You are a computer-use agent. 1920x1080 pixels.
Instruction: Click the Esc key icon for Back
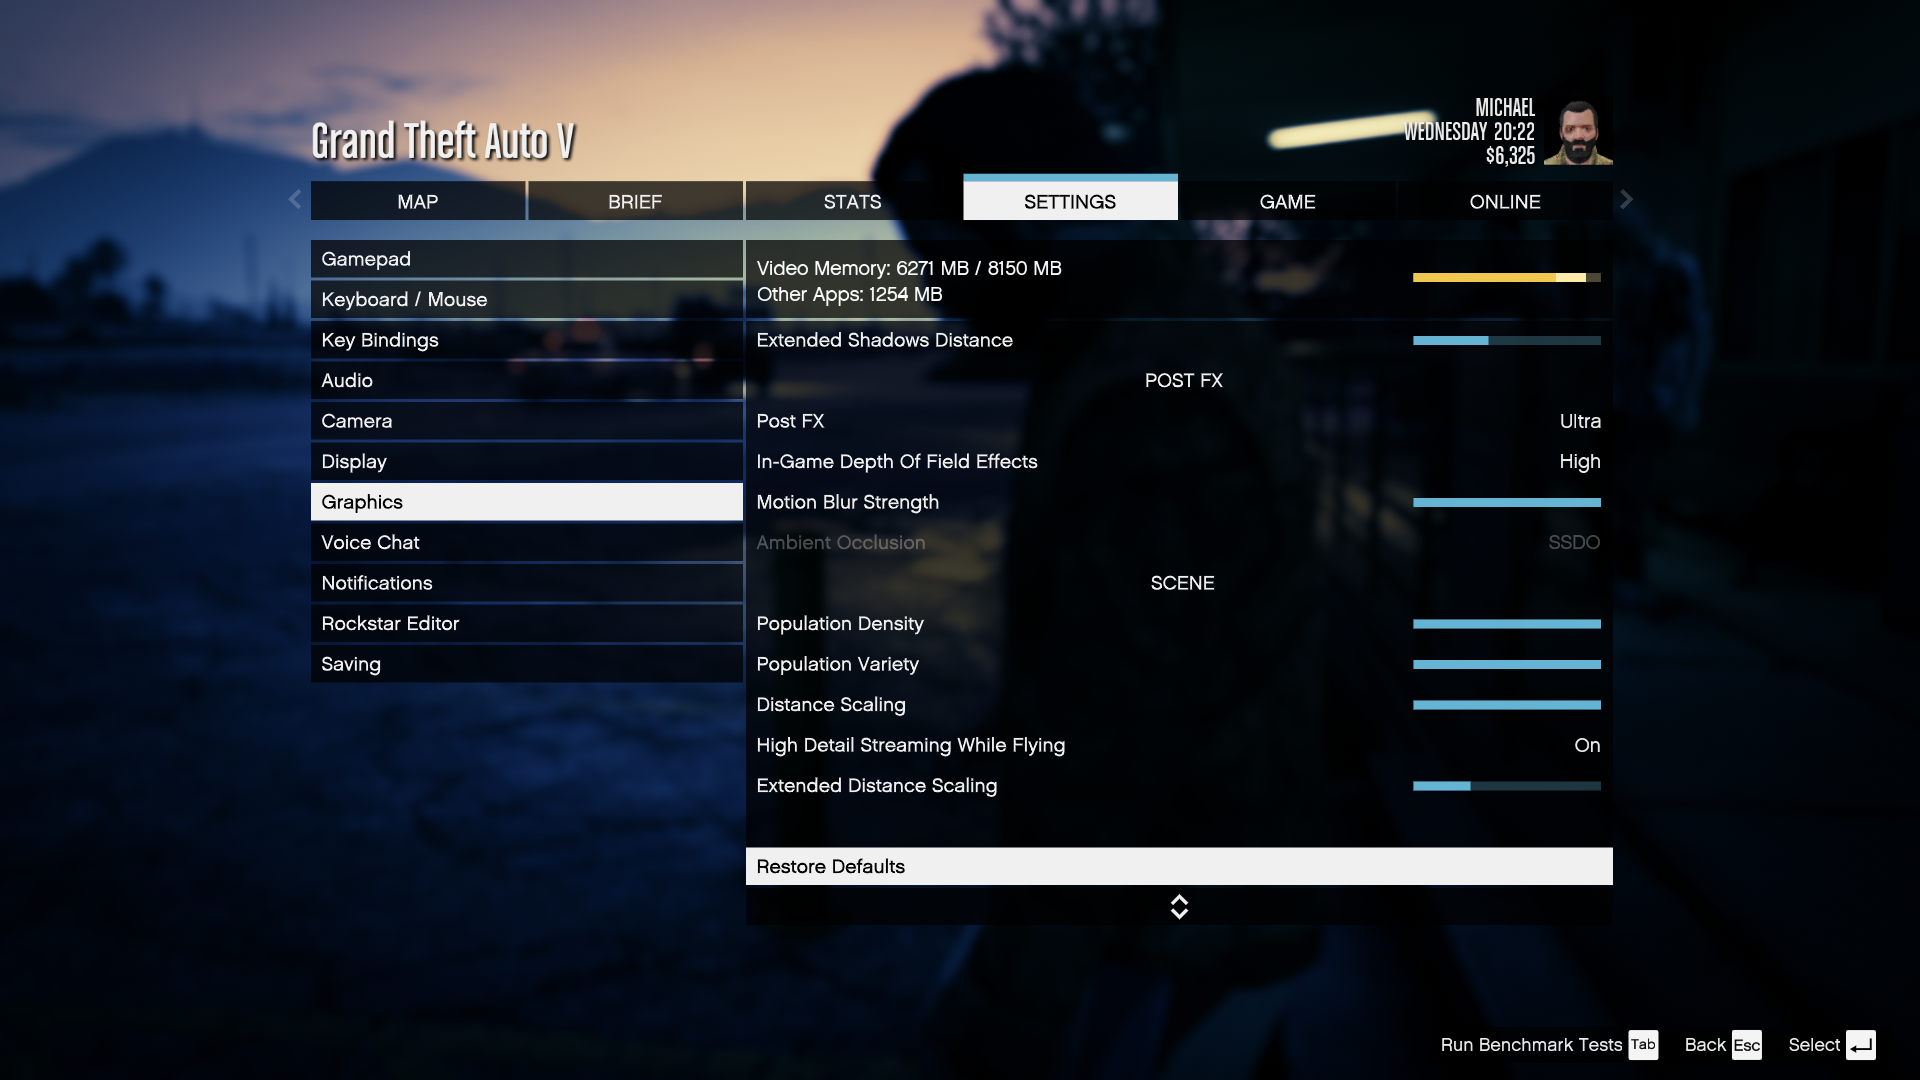[1746, 1045]
